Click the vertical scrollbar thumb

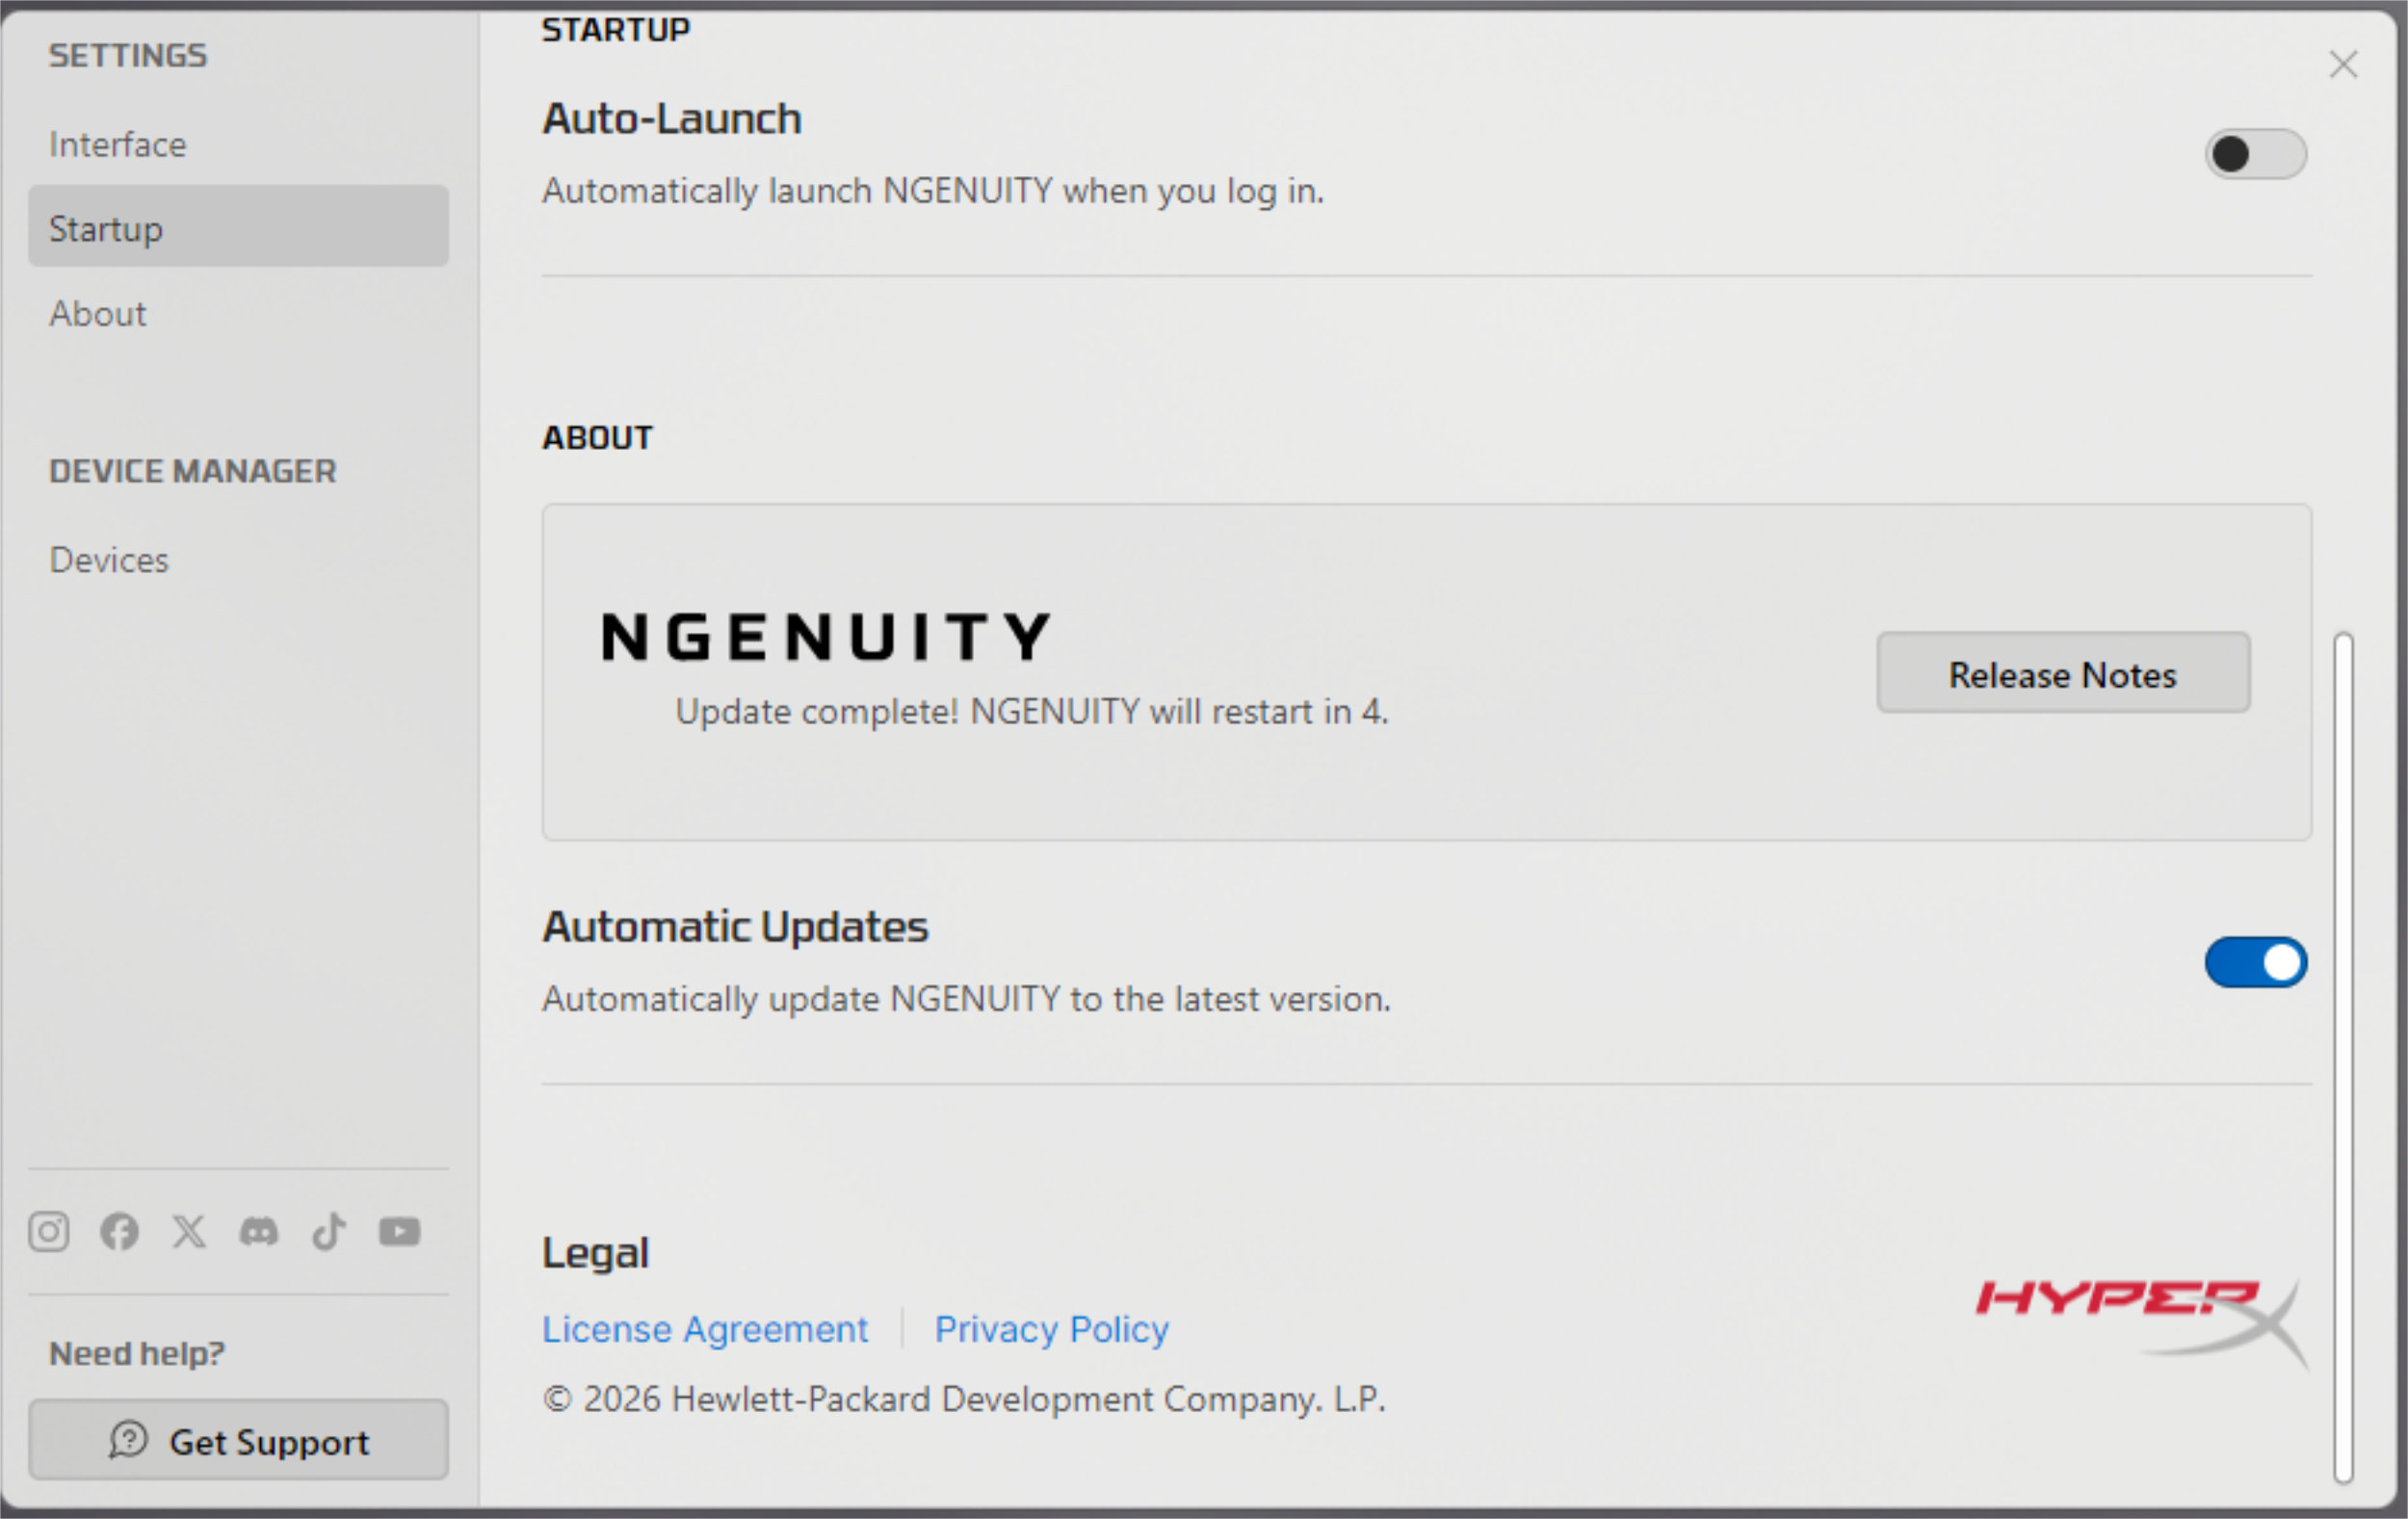[x=2343, y=1058]
